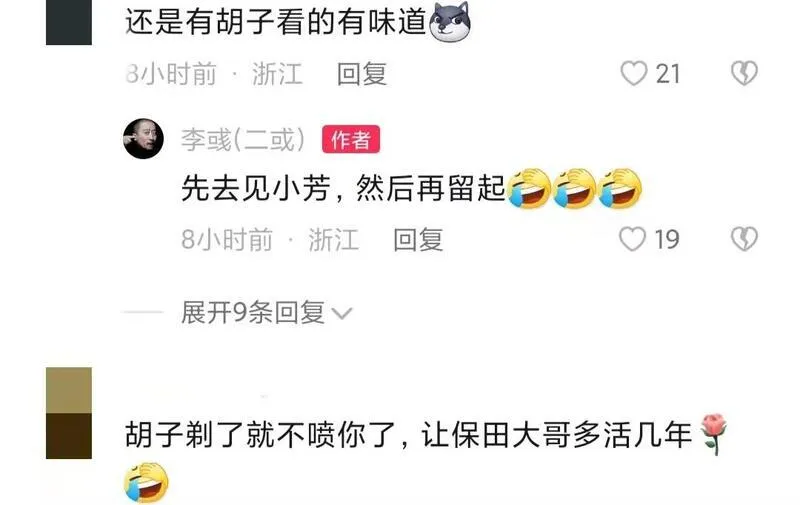This screenshot has width=800, height=505.
Task: Click the rose emoji in the bottom comment
Action: pyautogui.click(x=713, y=434)
